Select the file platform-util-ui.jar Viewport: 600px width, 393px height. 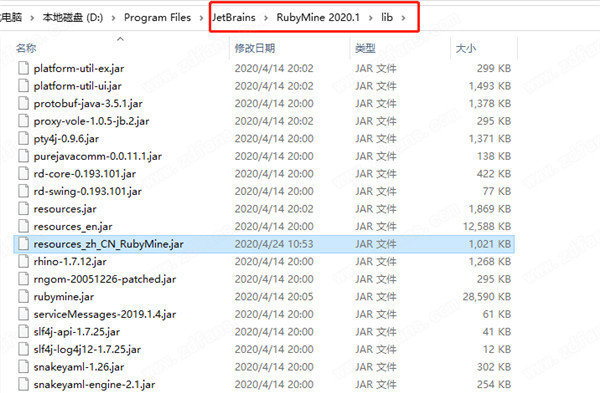coord(78,86)
